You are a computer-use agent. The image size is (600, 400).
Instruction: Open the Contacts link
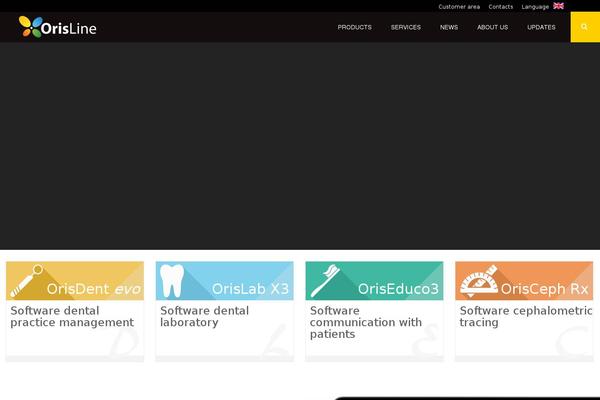[501, 7]
